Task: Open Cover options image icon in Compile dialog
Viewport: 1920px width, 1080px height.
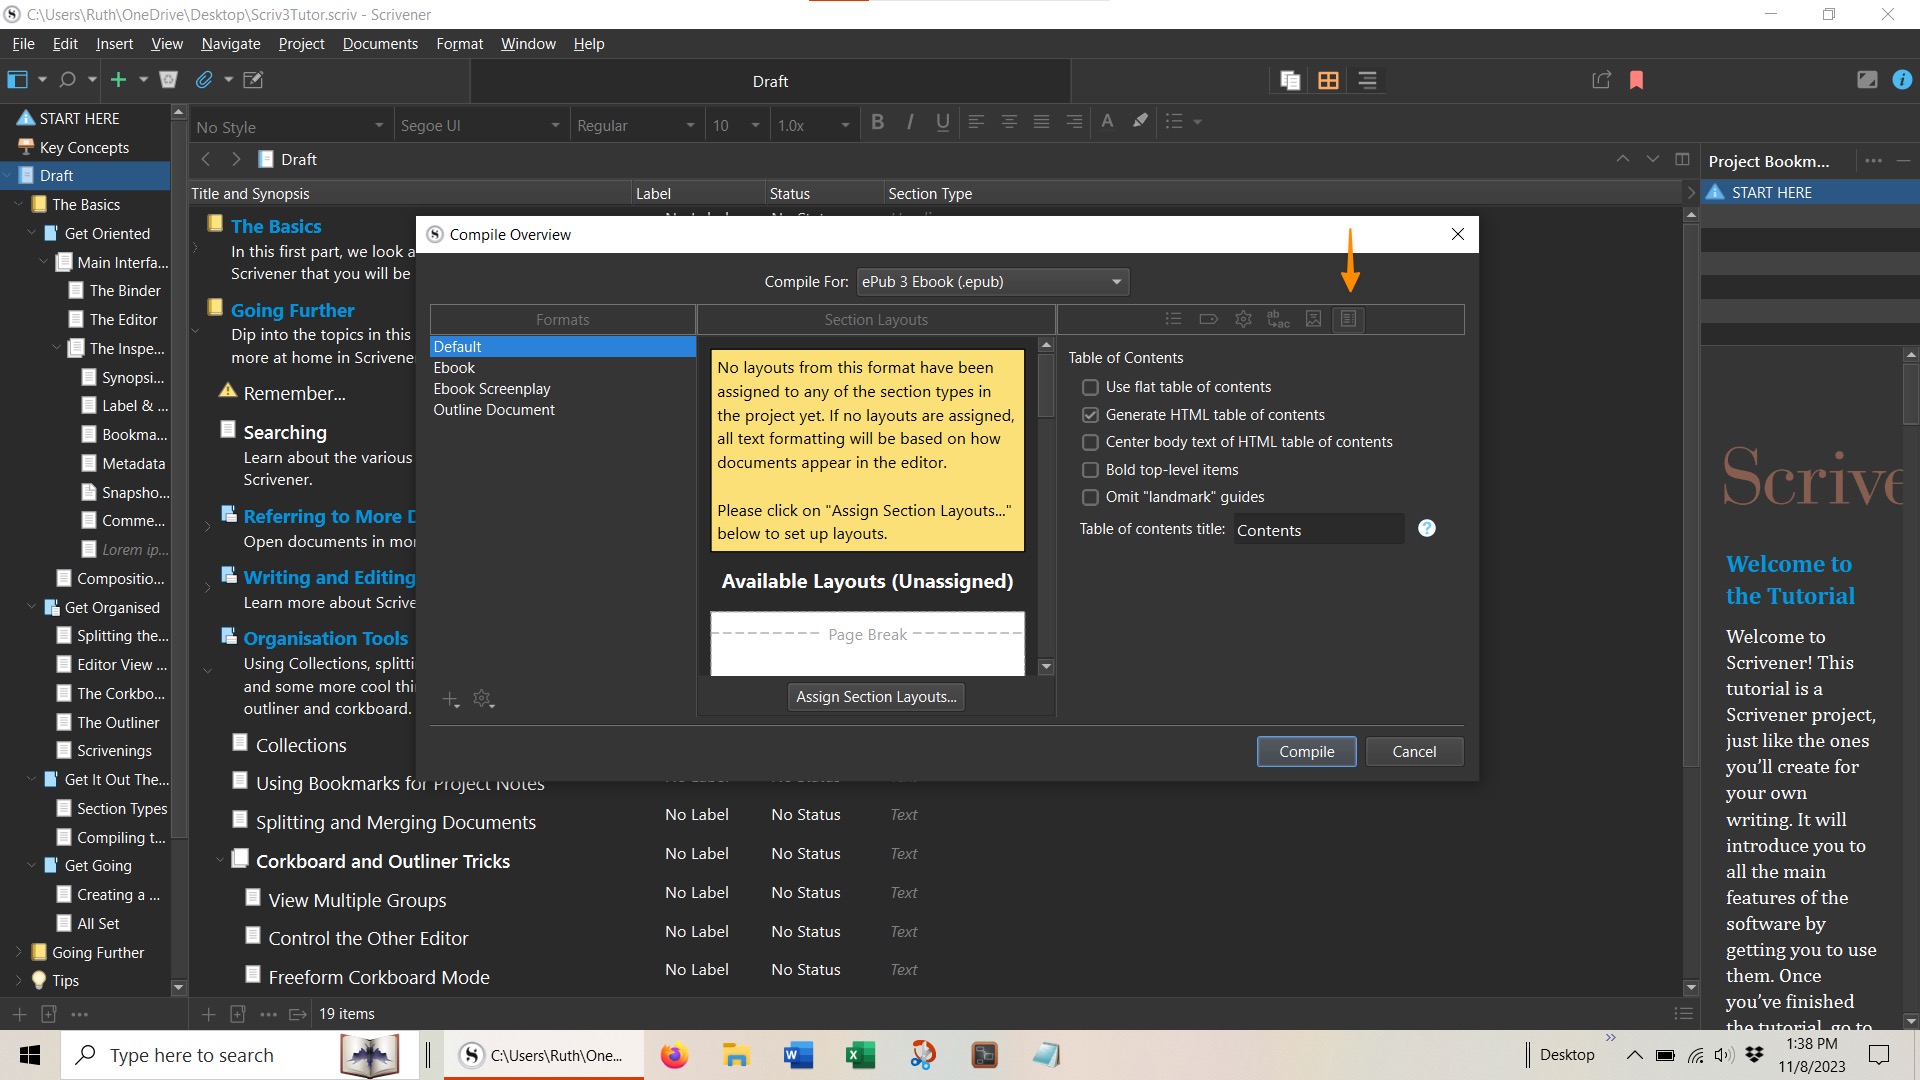Action: [1314, 319]
